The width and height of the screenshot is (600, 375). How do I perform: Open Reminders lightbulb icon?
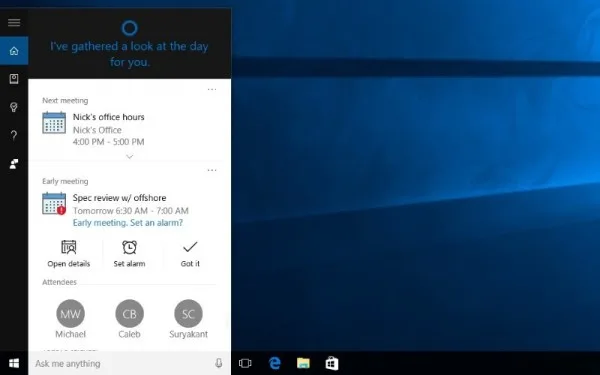coord(14,107)
